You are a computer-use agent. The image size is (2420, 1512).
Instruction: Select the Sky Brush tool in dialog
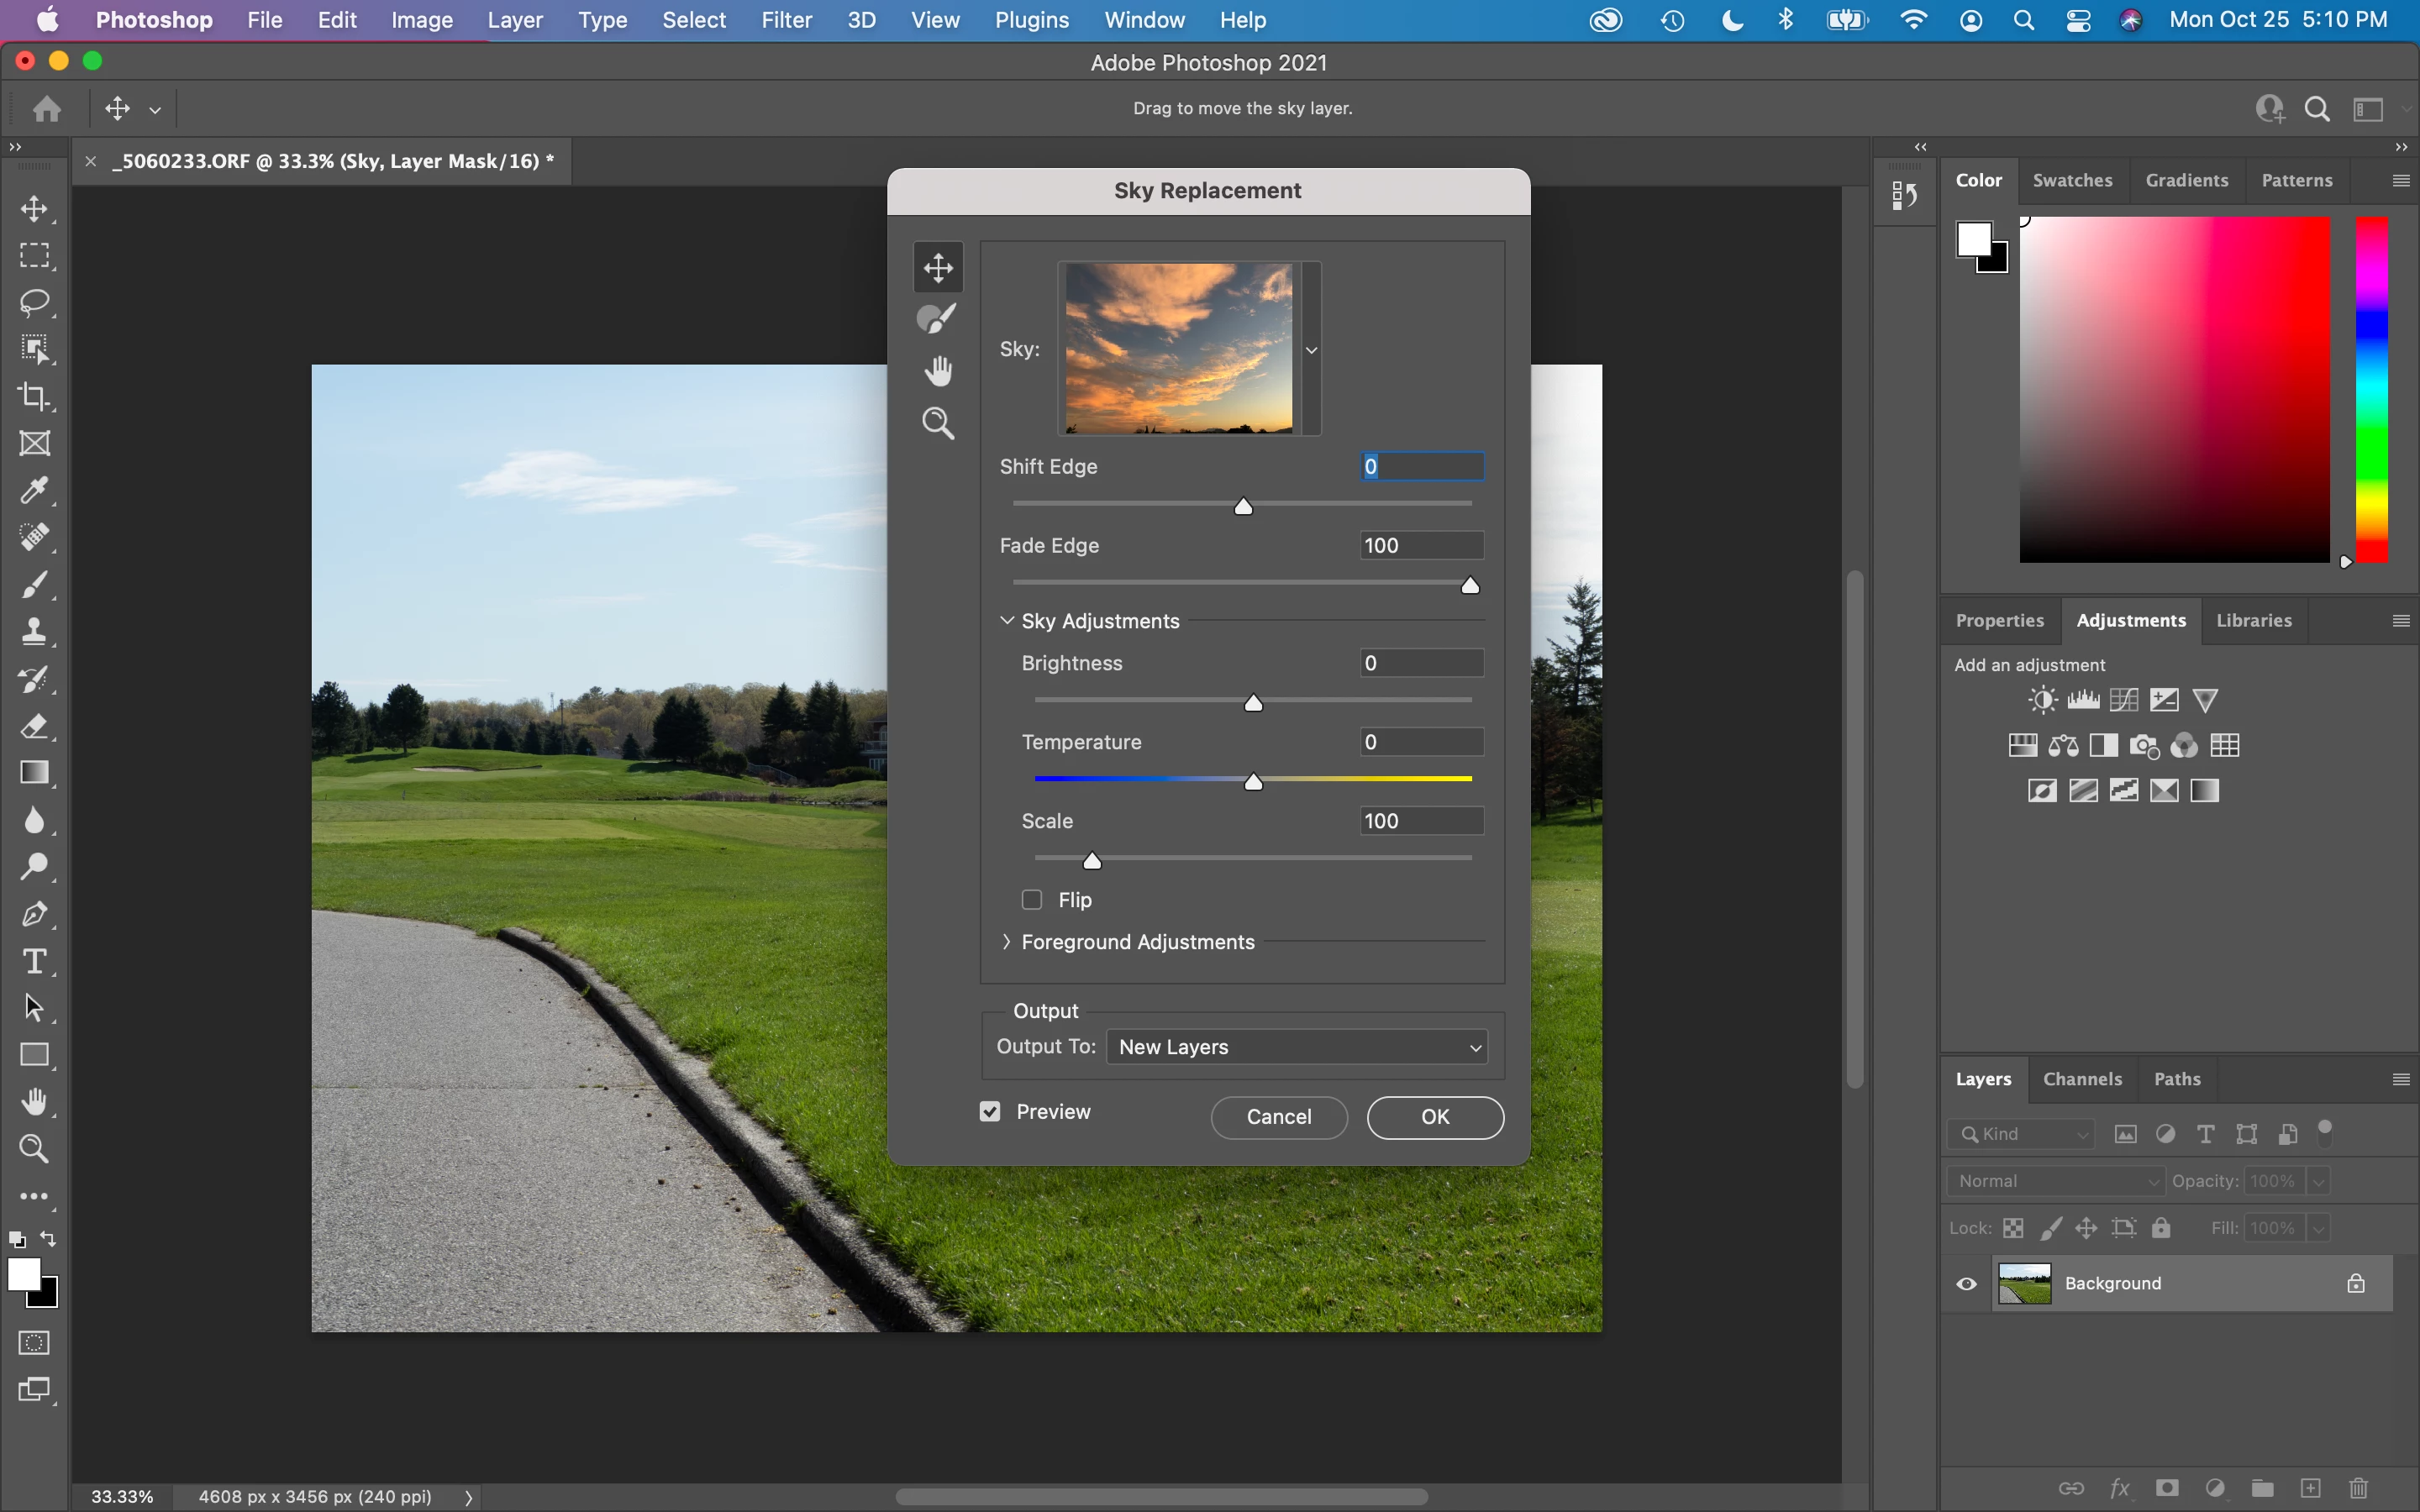(937, 319)
